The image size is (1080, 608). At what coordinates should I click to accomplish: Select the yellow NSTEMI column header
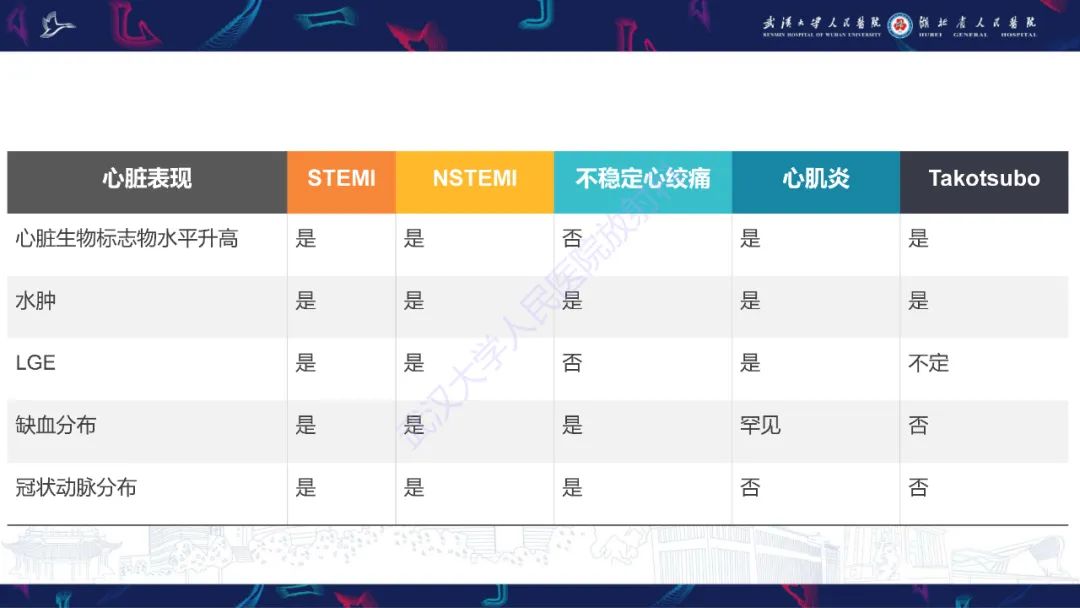[x=475, y=182]
